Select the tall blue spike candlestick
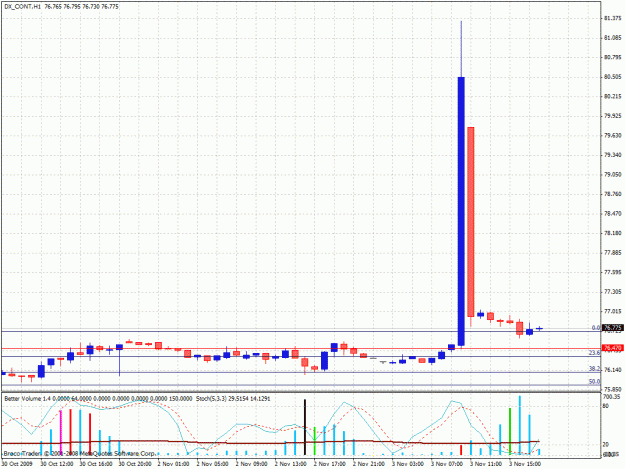The width and height of the screenshot is (625, 469). [x=461, y=211]
